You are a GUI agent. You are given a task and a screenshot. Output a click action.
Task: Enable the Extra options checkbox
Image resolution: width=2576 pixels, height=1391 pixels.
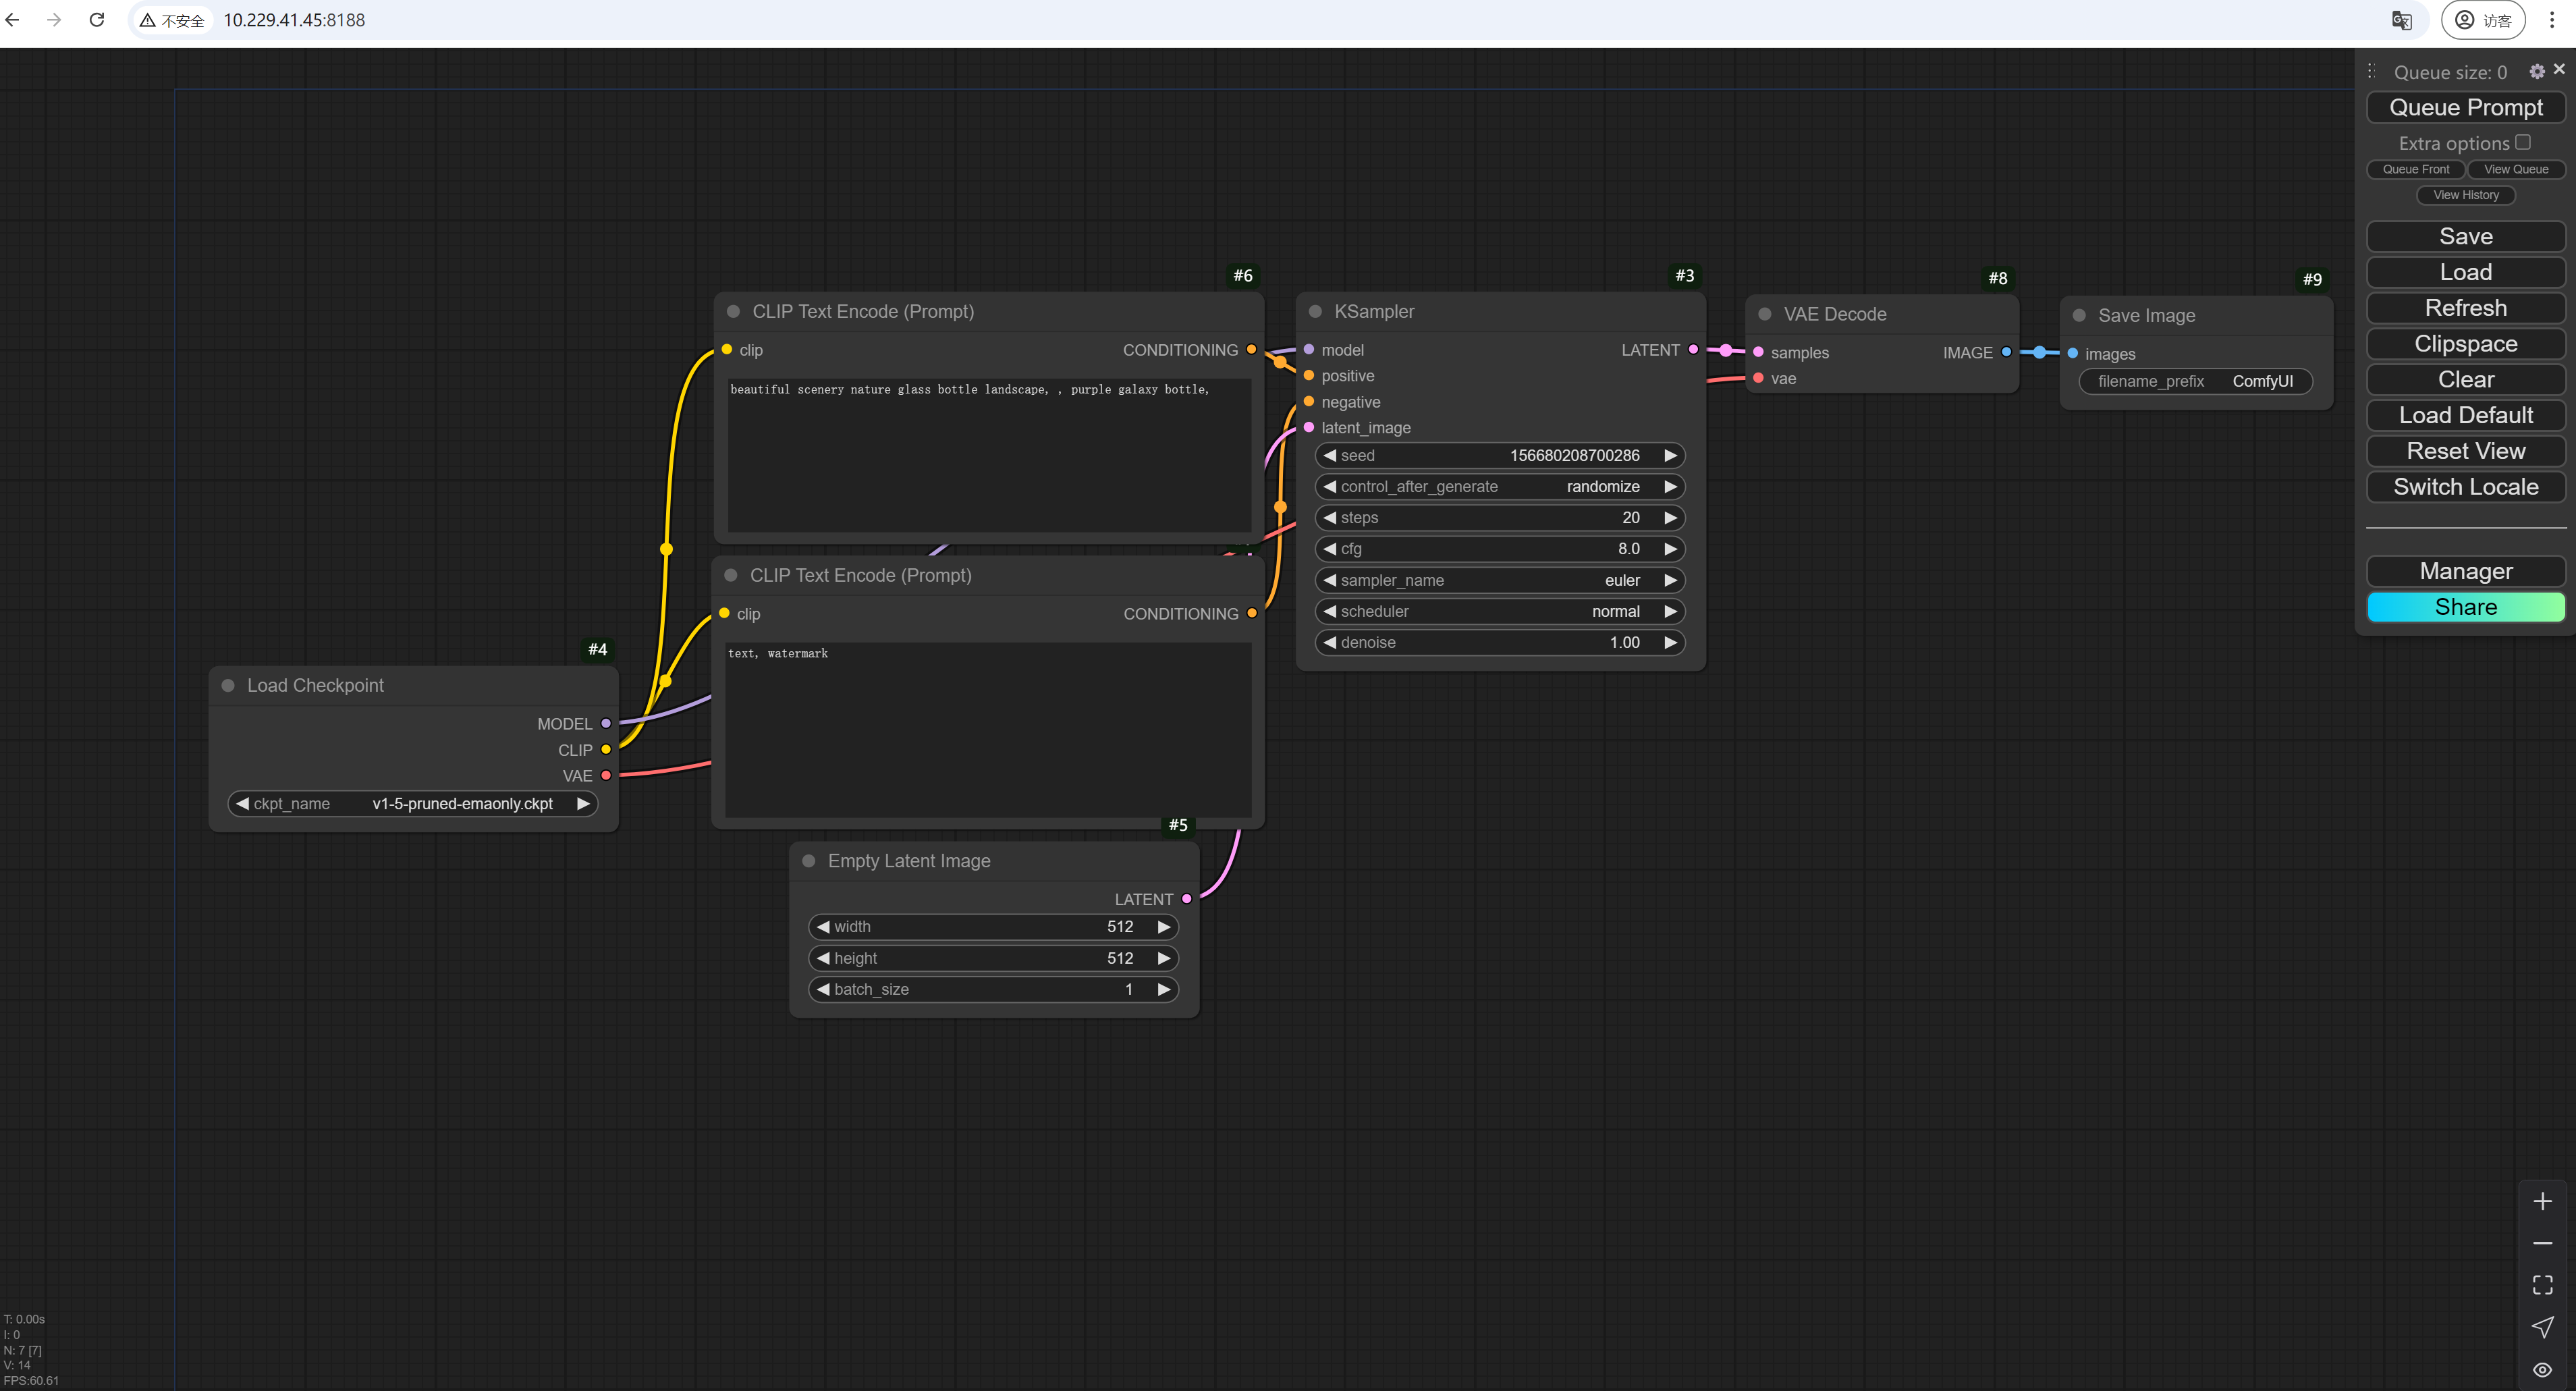pyautogui.click(x=2523, y=143)
